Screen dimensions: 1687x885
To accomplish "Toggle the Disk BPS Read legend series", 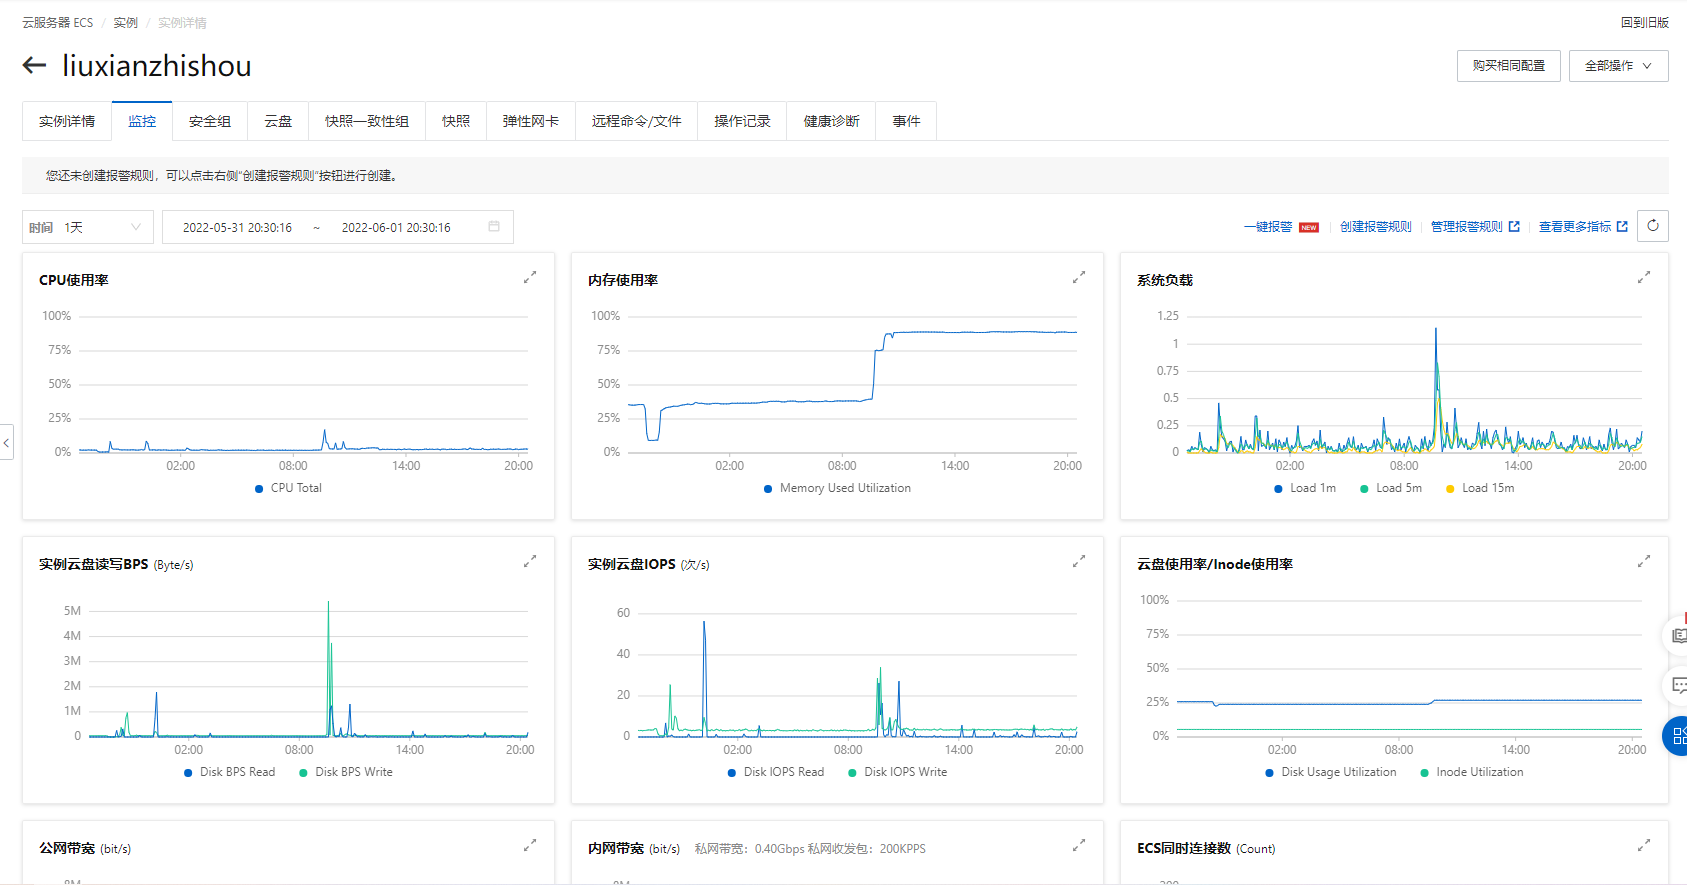I will (229, 772).
